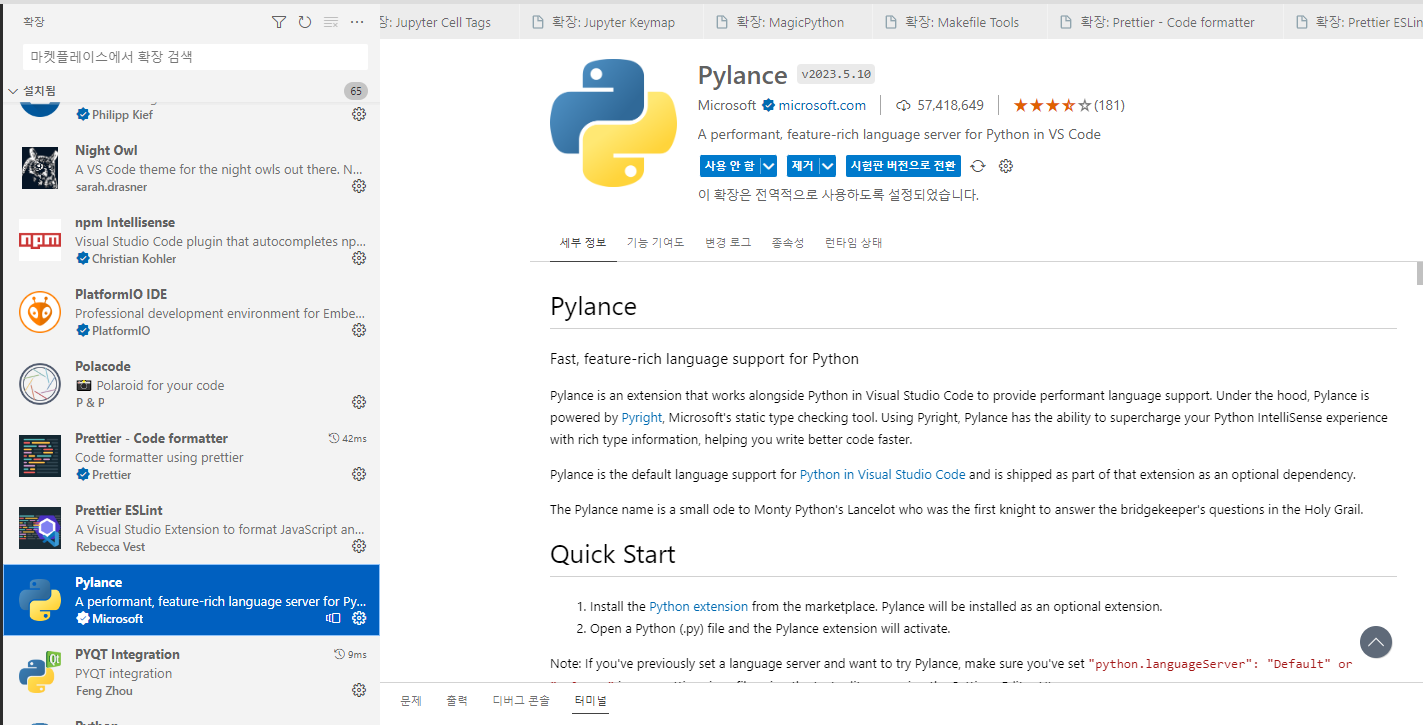Click Polacode aperture logo
This screenshot has height=725, width=1423.
coord(40,384)
